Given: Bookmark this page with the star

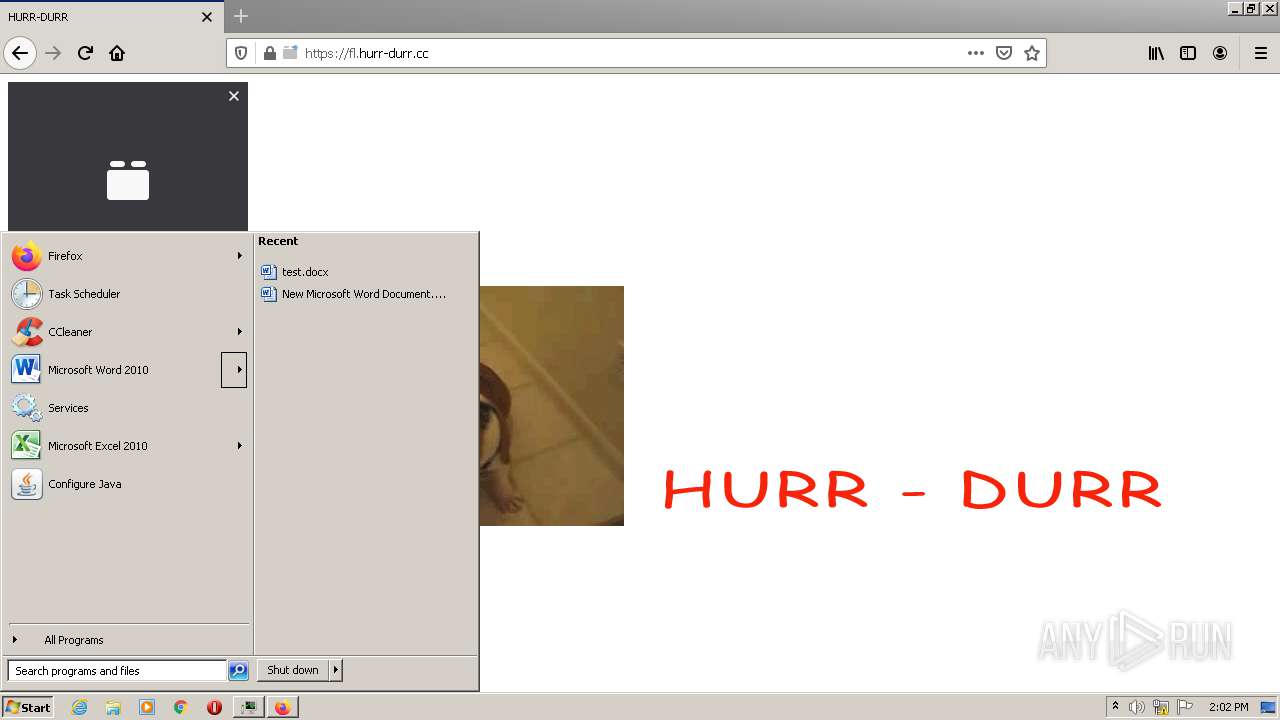Looking at the screenshot, I should click(1032, 53).
